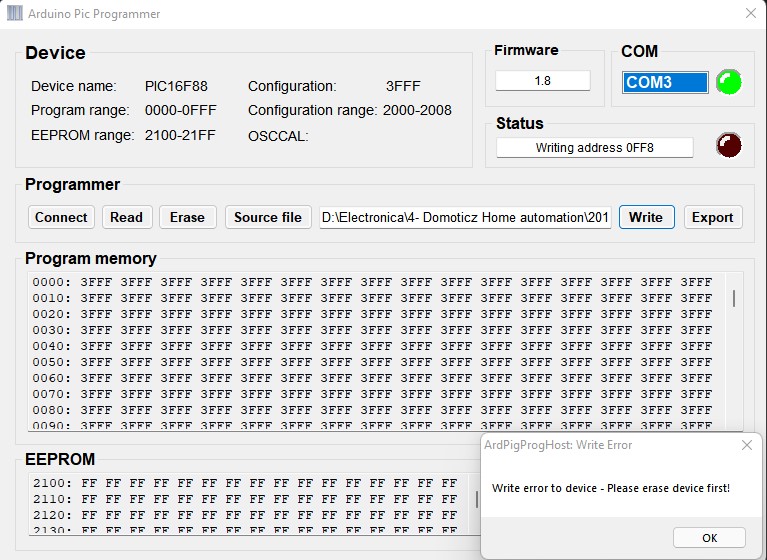This screenshot has height=560, width=767.
Task: Close the Write Error dialog with X
Action: tap(746, 445)
